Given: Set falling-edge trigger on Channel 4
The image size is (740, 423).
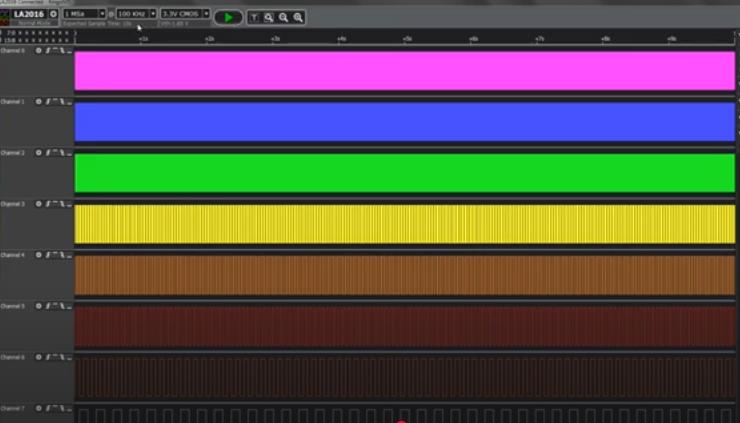Looking at the screenshot, I should pos(62,255).
